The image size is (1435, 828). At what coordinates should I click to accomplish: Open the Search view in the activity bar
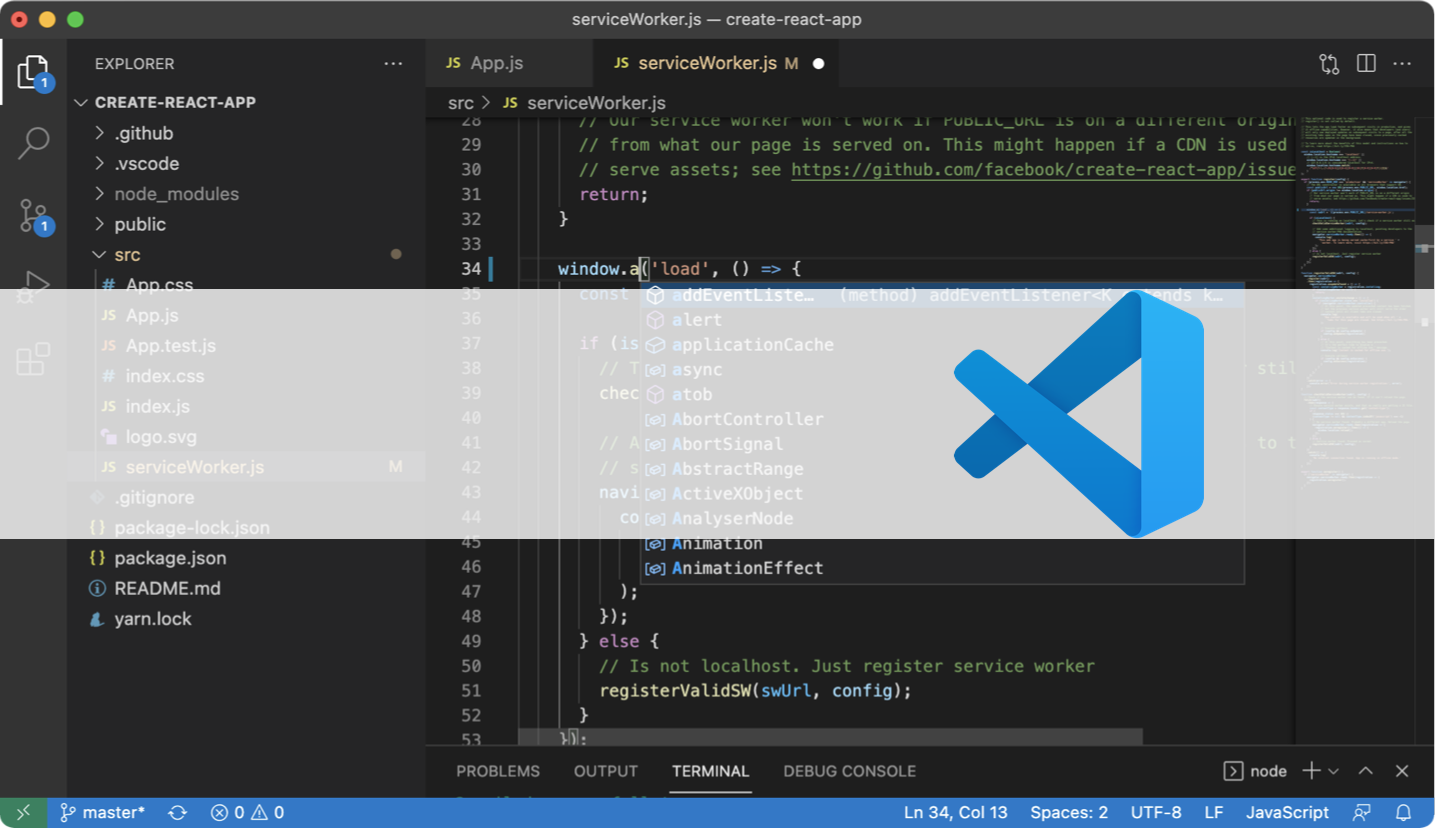33,143
